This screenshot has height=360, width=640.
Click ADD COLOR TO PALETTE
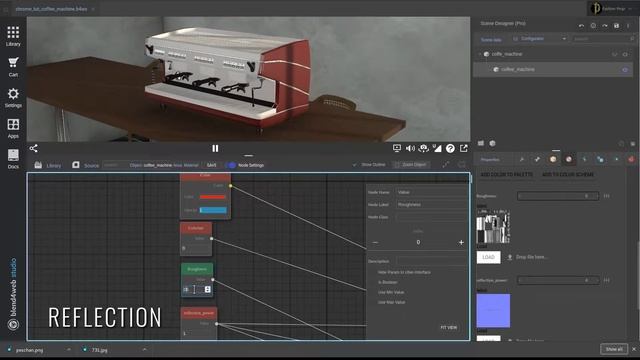point(507,175)
